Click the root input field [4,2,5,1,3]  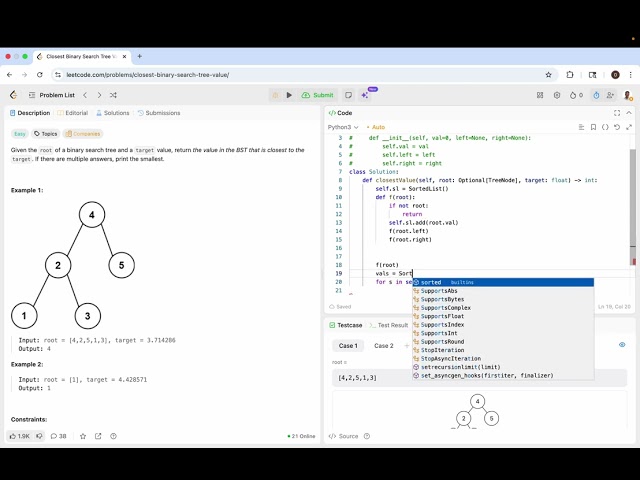[x=480, y=378]
